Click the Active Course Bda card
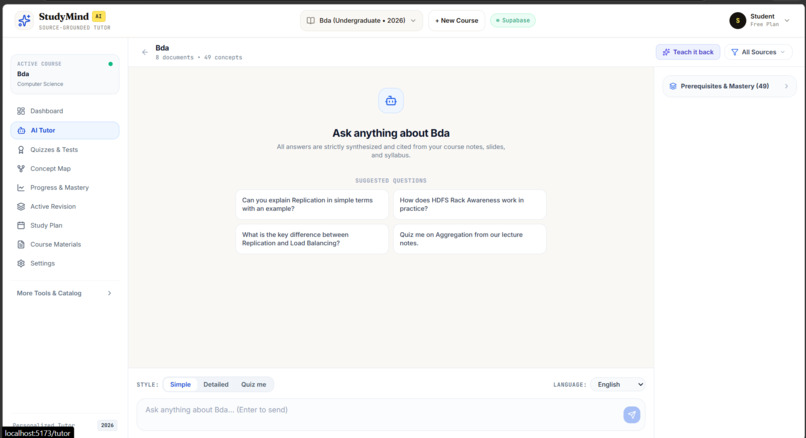806x438 pixels. (65, 74)
